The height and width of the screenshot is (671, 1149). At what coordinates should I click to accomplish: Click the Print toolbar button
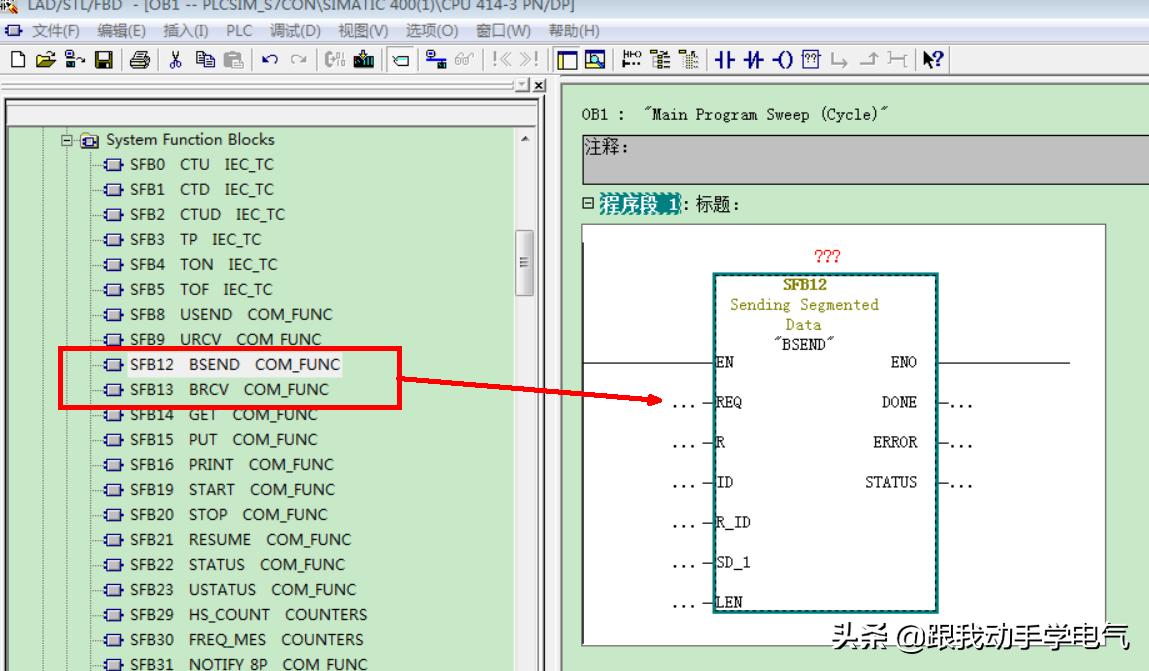pyautogui.click(x=141, y=62)
